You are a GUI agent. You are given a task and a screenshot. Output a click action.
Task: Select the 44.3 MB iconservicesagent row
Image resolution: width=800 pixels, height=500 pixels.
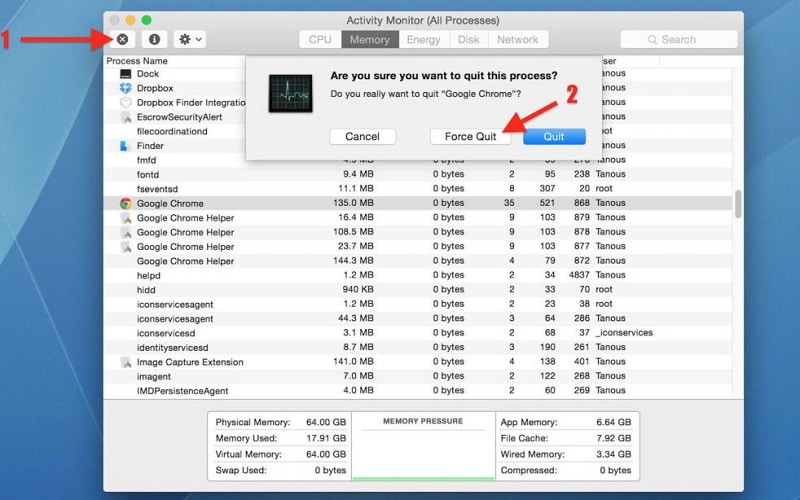pos(418,318)
